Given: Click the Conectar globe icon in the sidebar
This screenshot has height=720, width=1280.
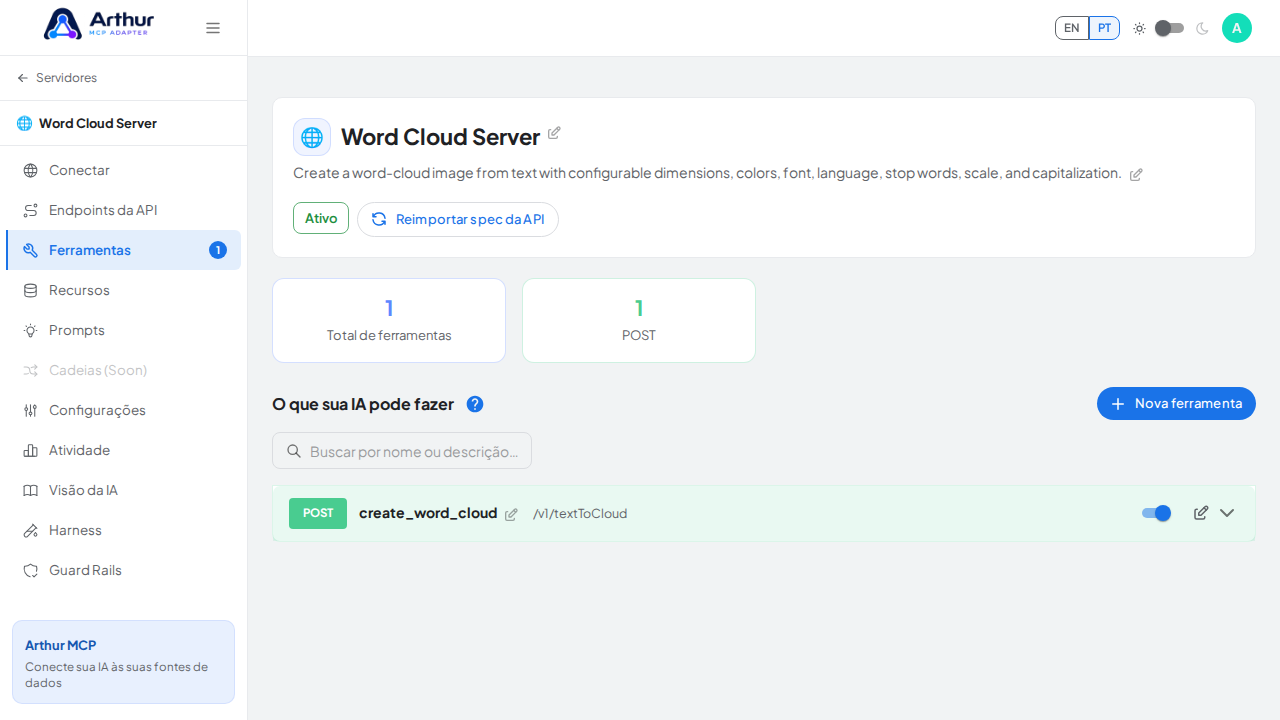Looking at the screenshot, I should [30, 170].
